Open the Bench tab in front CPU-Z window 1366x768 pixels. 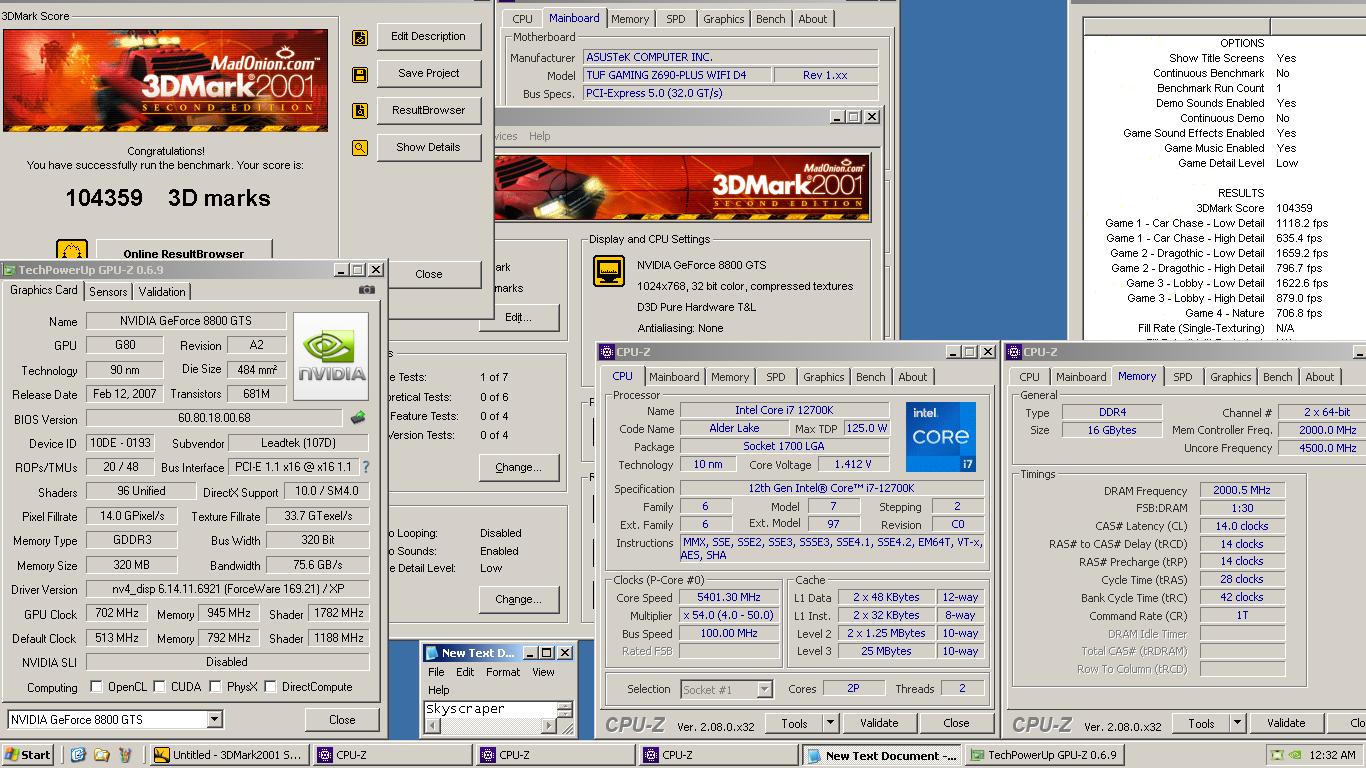coord(870,377)
